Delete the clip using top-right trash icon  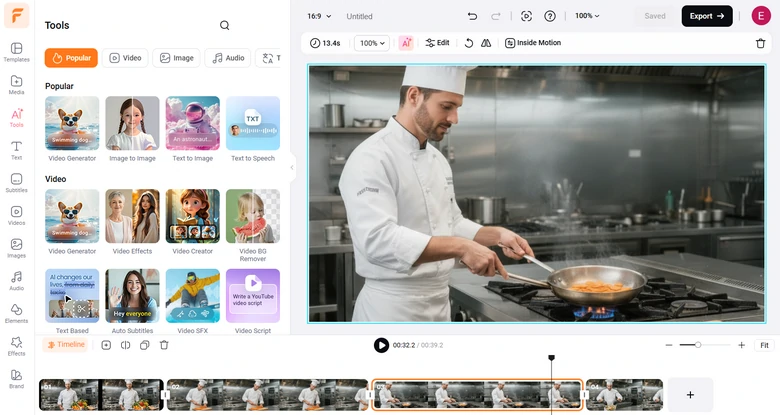click(x=760, y=43)
